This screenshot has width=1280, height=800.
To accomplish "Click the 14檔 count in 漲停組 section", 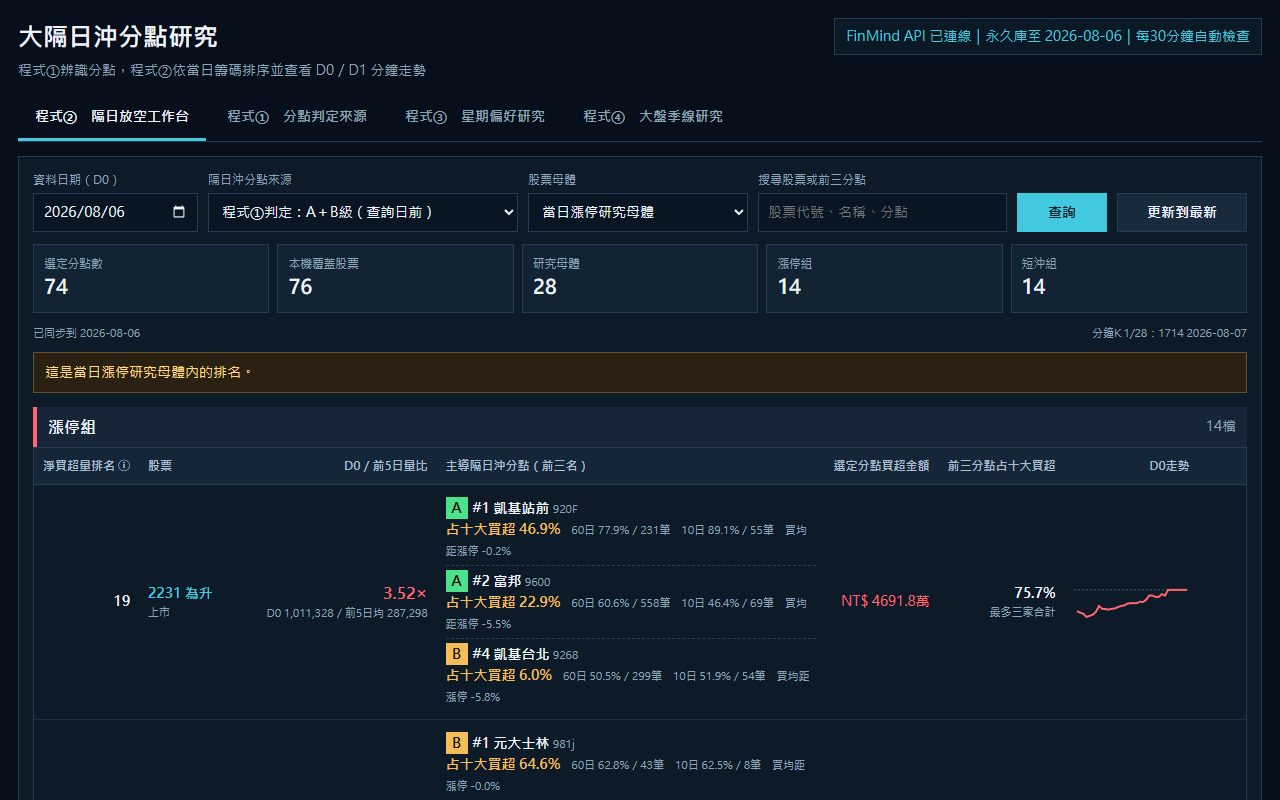I will coord(1220,426).
